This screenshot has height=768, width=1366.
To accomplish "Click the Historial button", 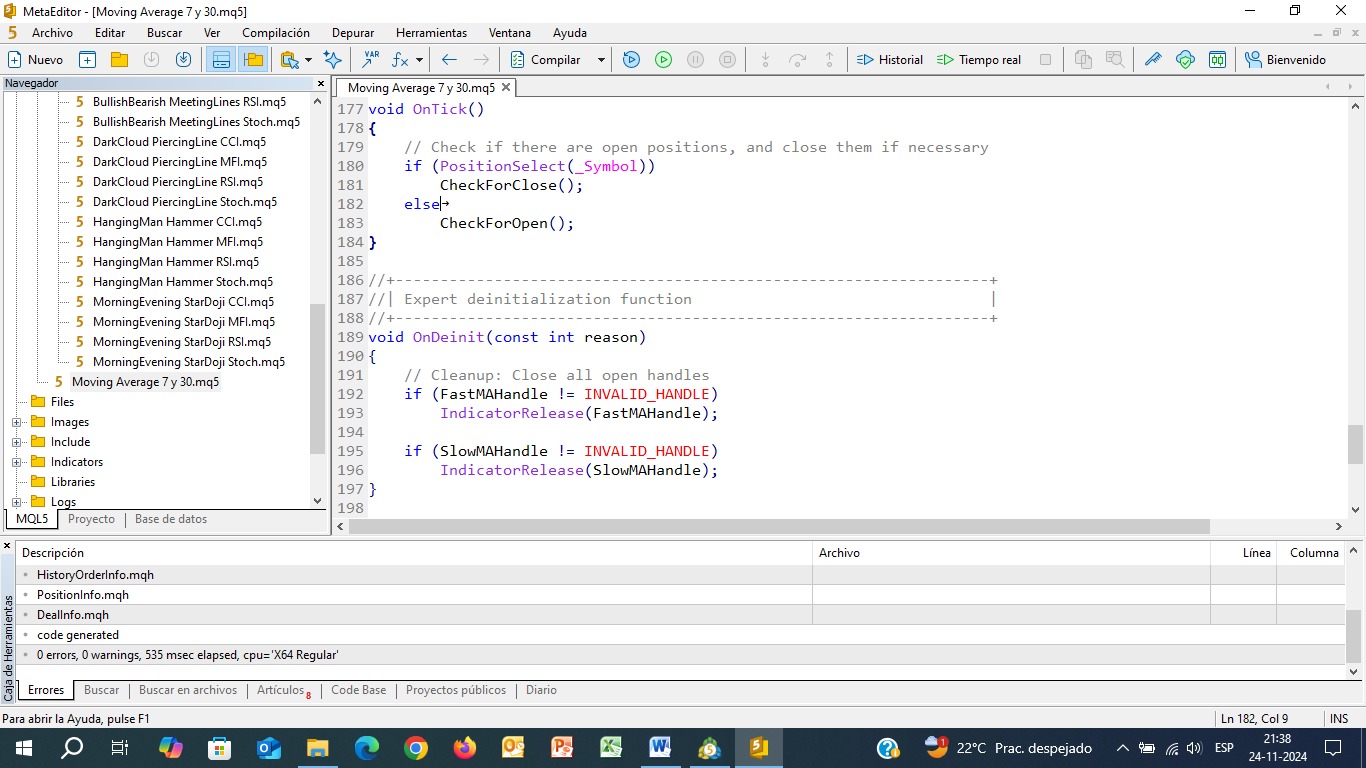I will [x=890, y=60].
